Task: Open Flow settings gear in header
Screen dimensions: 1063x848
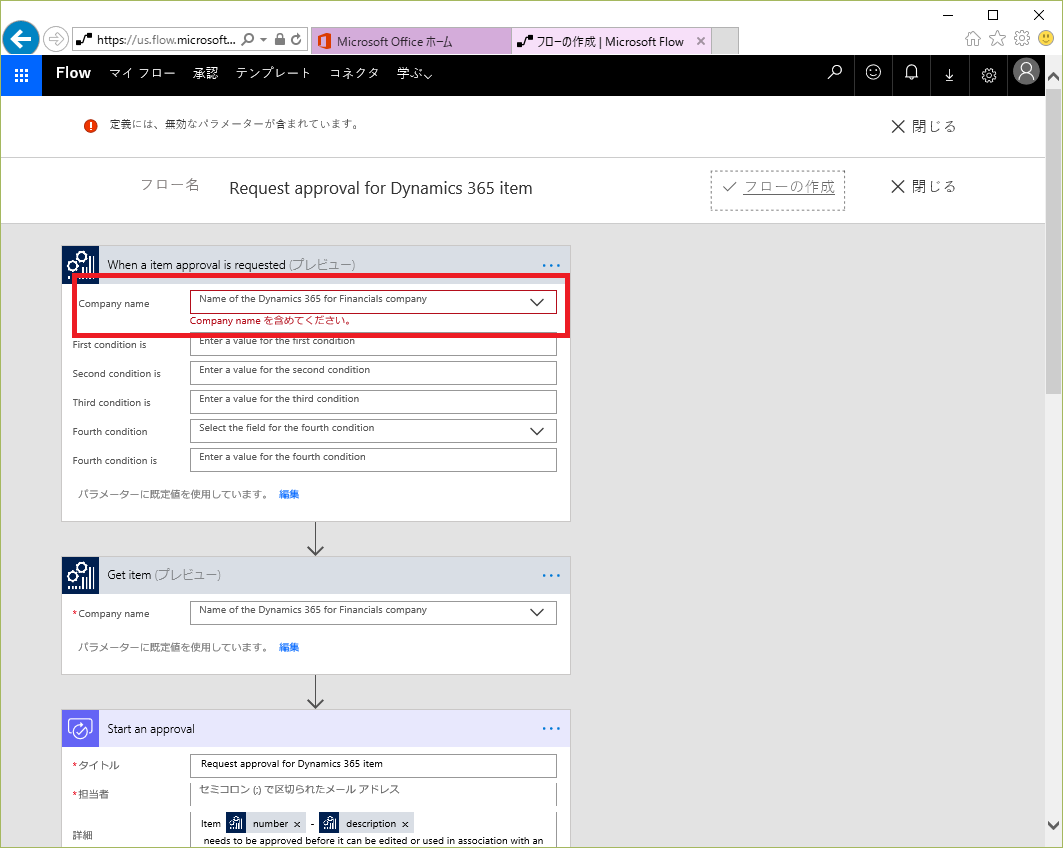Action: coord(989,75)
